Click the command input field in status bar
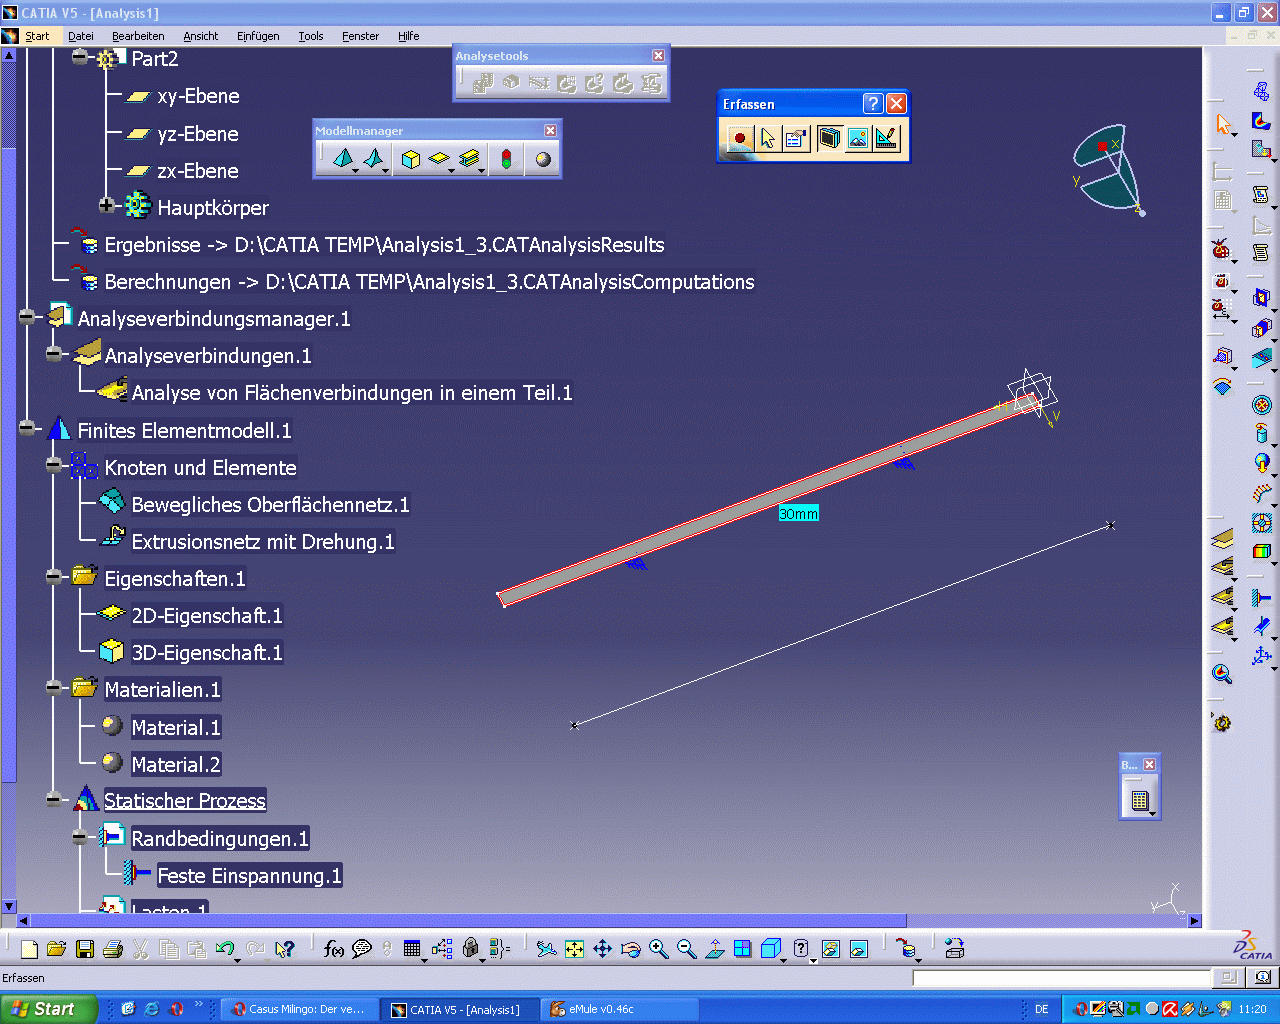Screen dimensions: 1280x1024 pyautogui.click(x=1062, y=978)
